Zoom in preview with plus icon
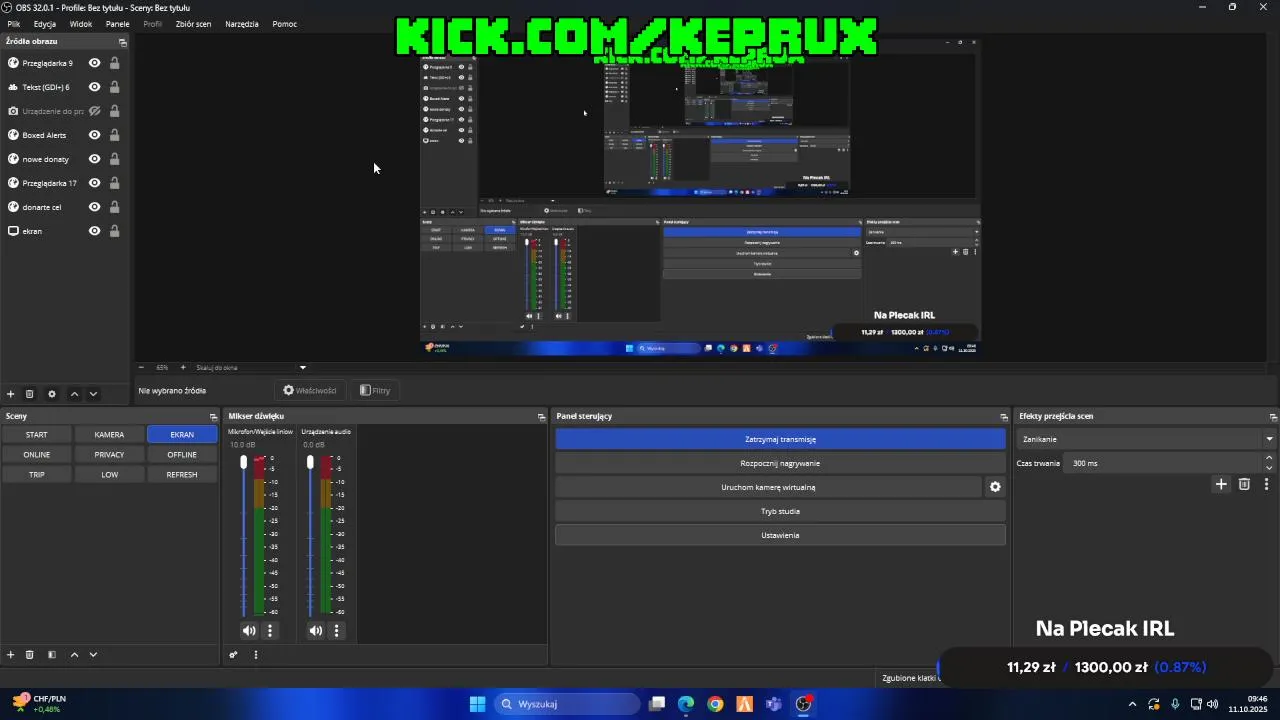The image size is (1280, 720). point(183,367)
